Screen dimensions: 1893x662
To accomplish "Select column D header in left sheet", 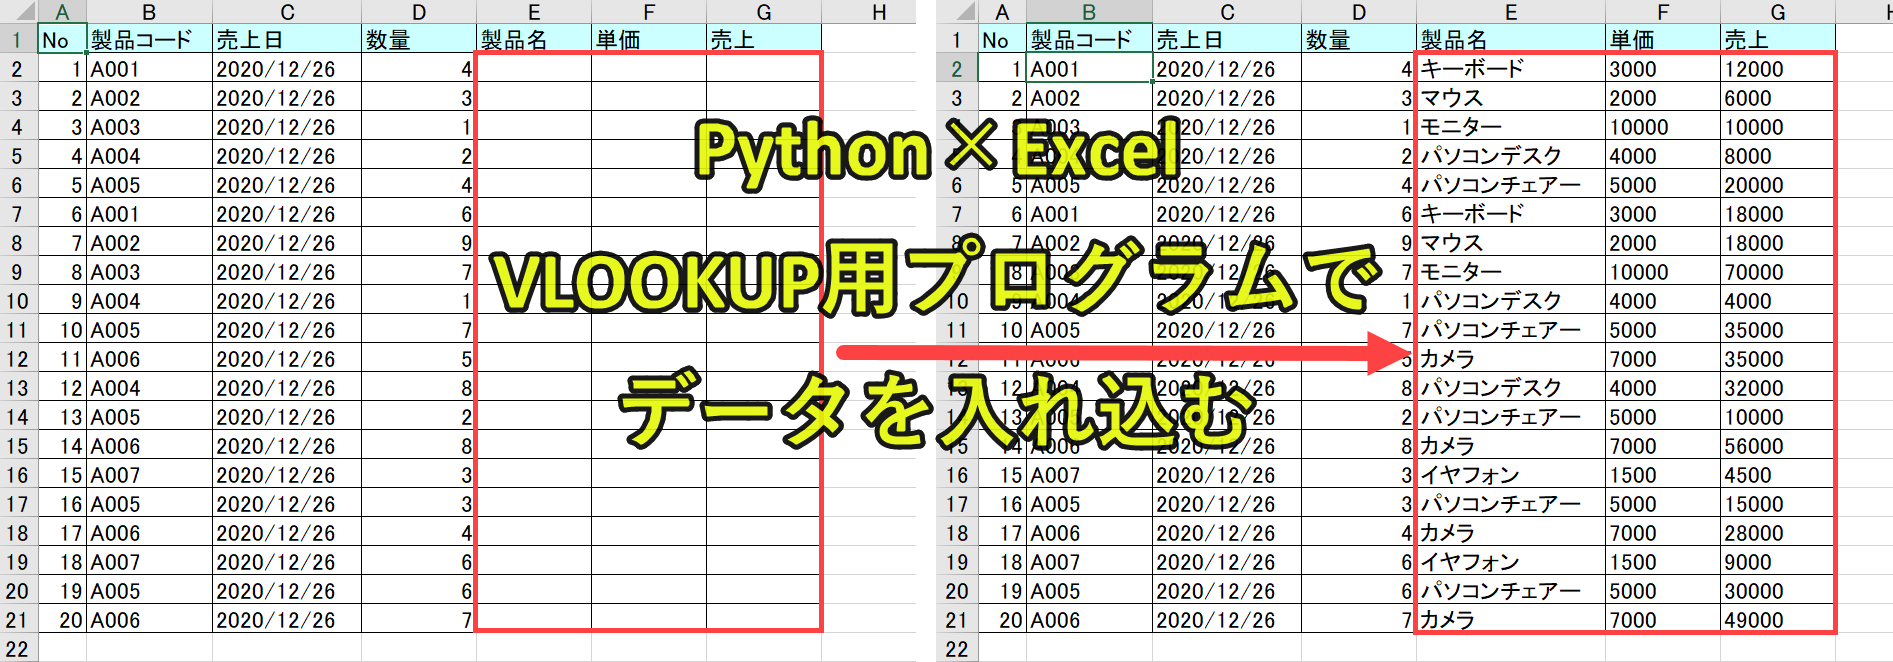I will pyautogui.click(x=419, y=12).
